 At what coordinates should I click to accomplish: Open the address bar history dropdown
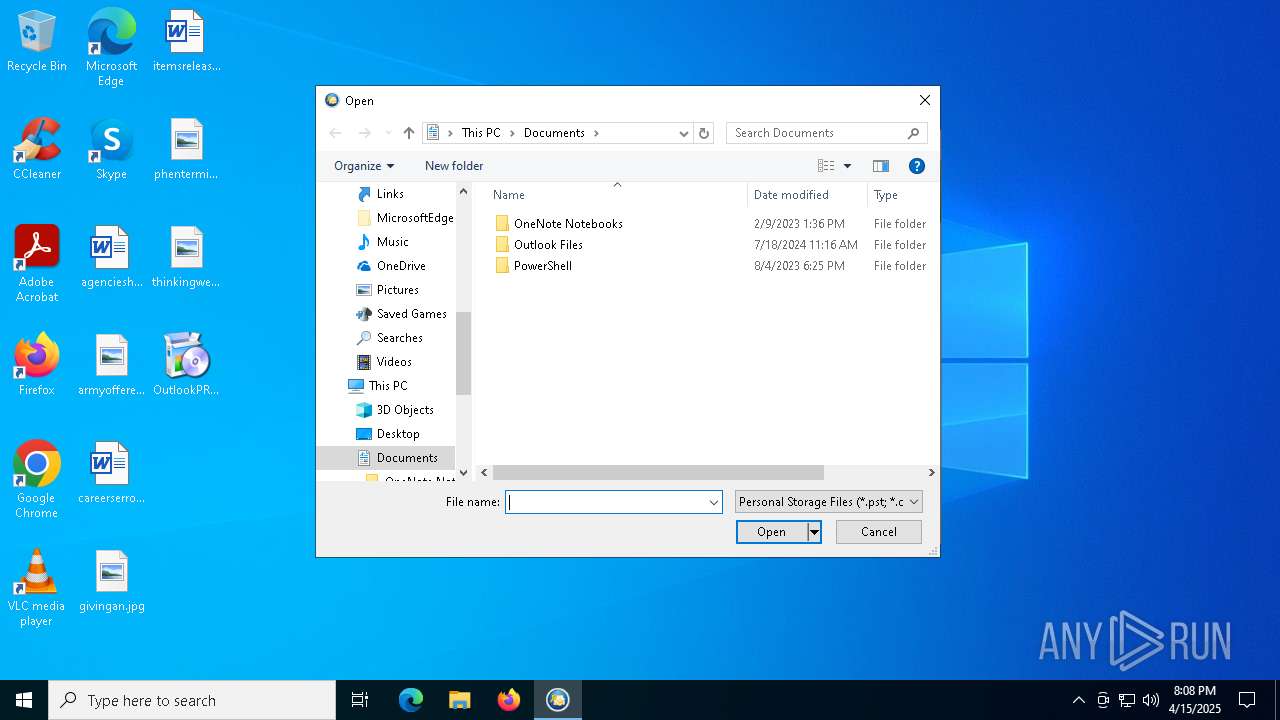pyautogui.click(x=684, y=133)
